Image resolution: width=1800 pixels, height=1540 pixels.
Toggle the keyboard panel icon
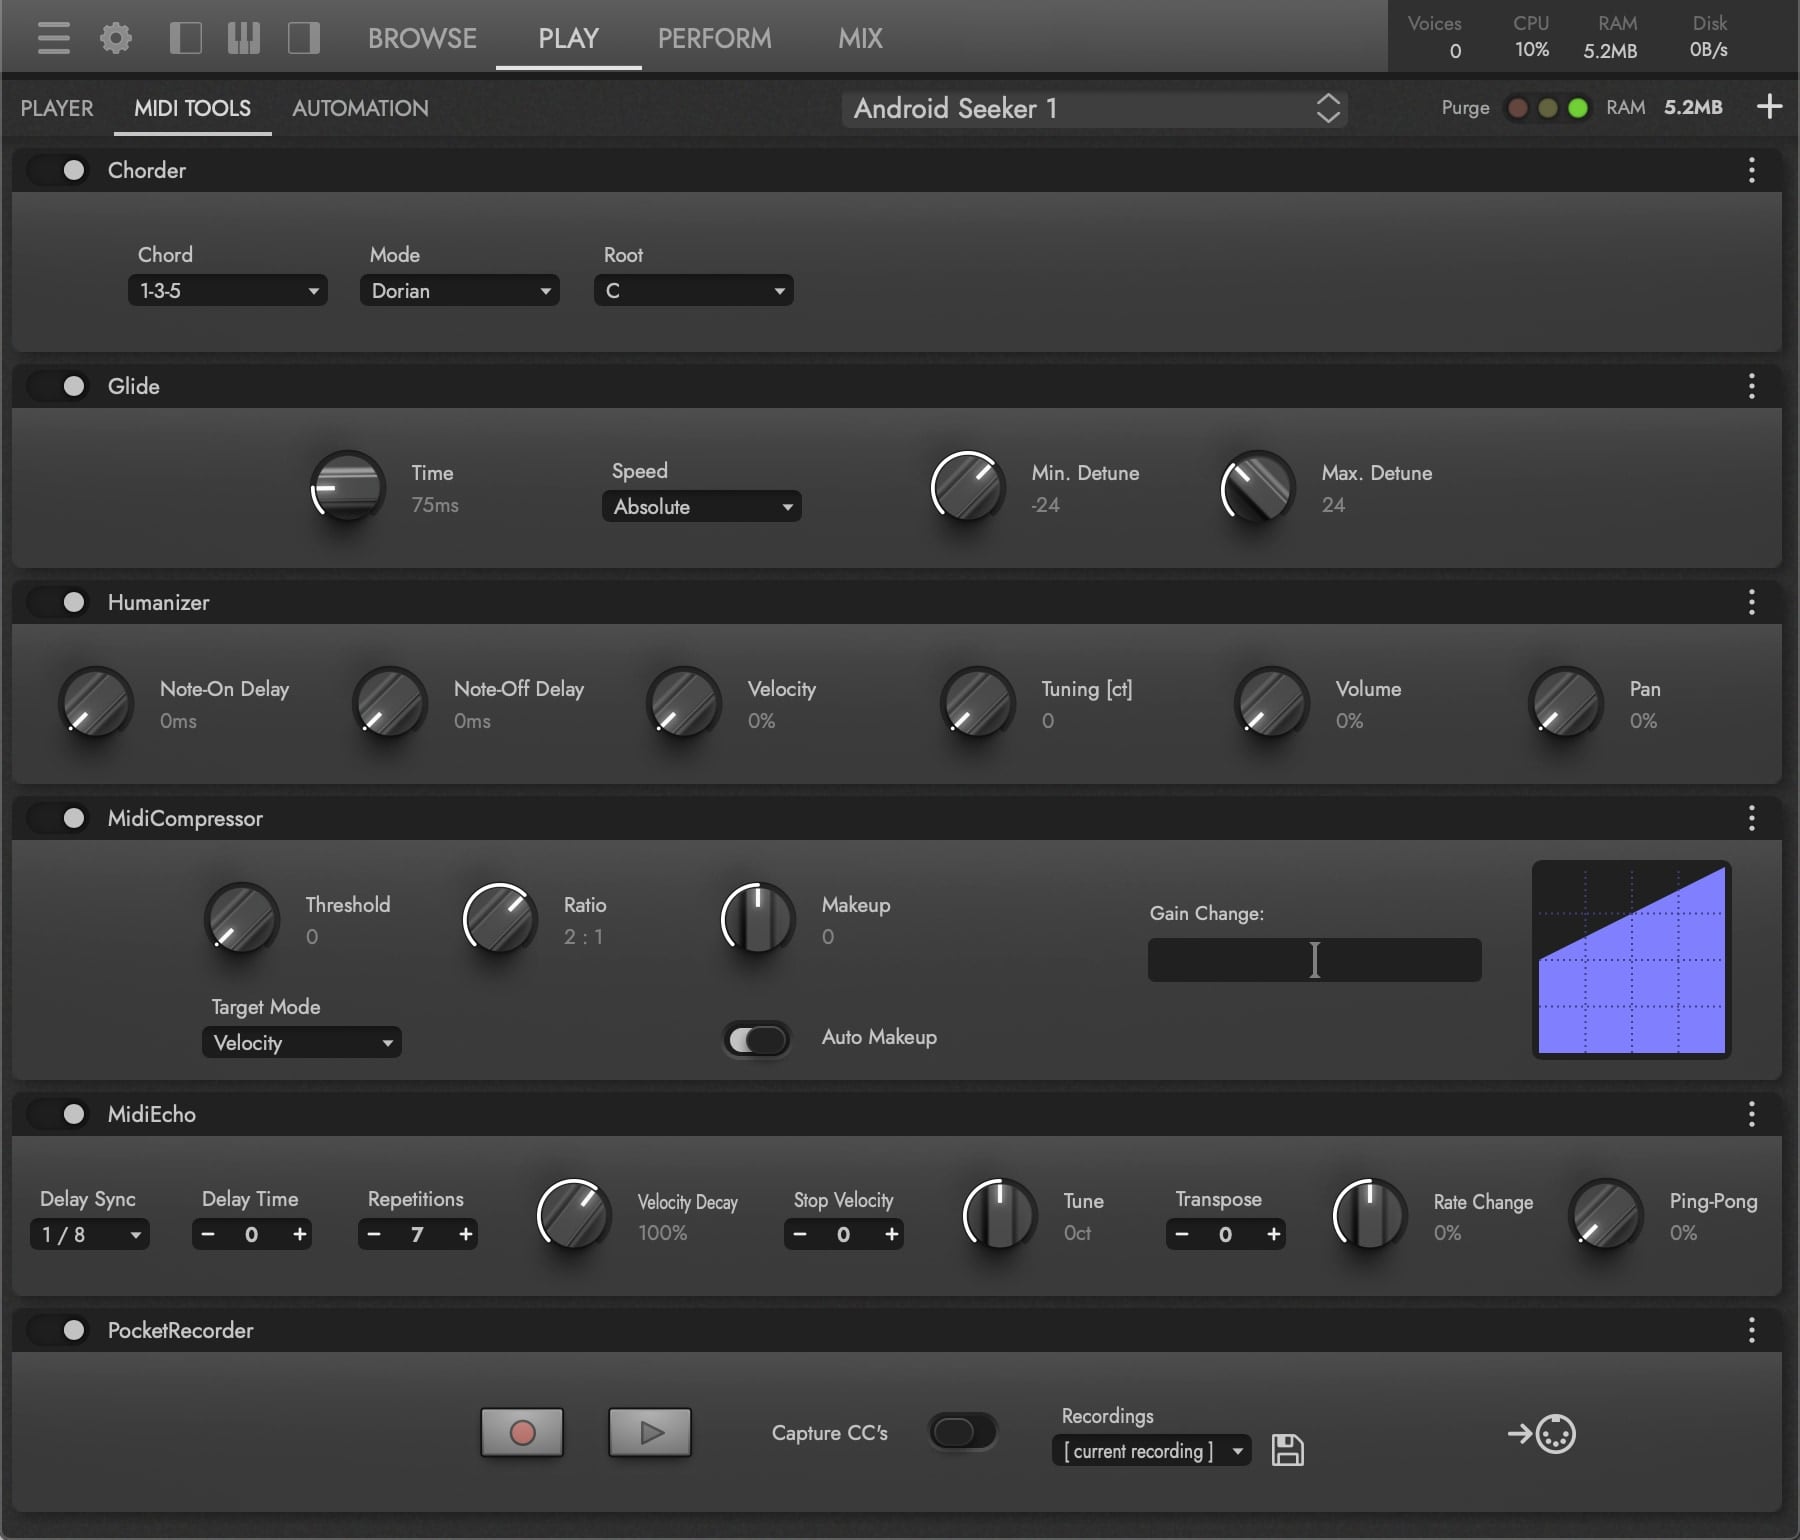pyautogui.click(x=244, y=38)
